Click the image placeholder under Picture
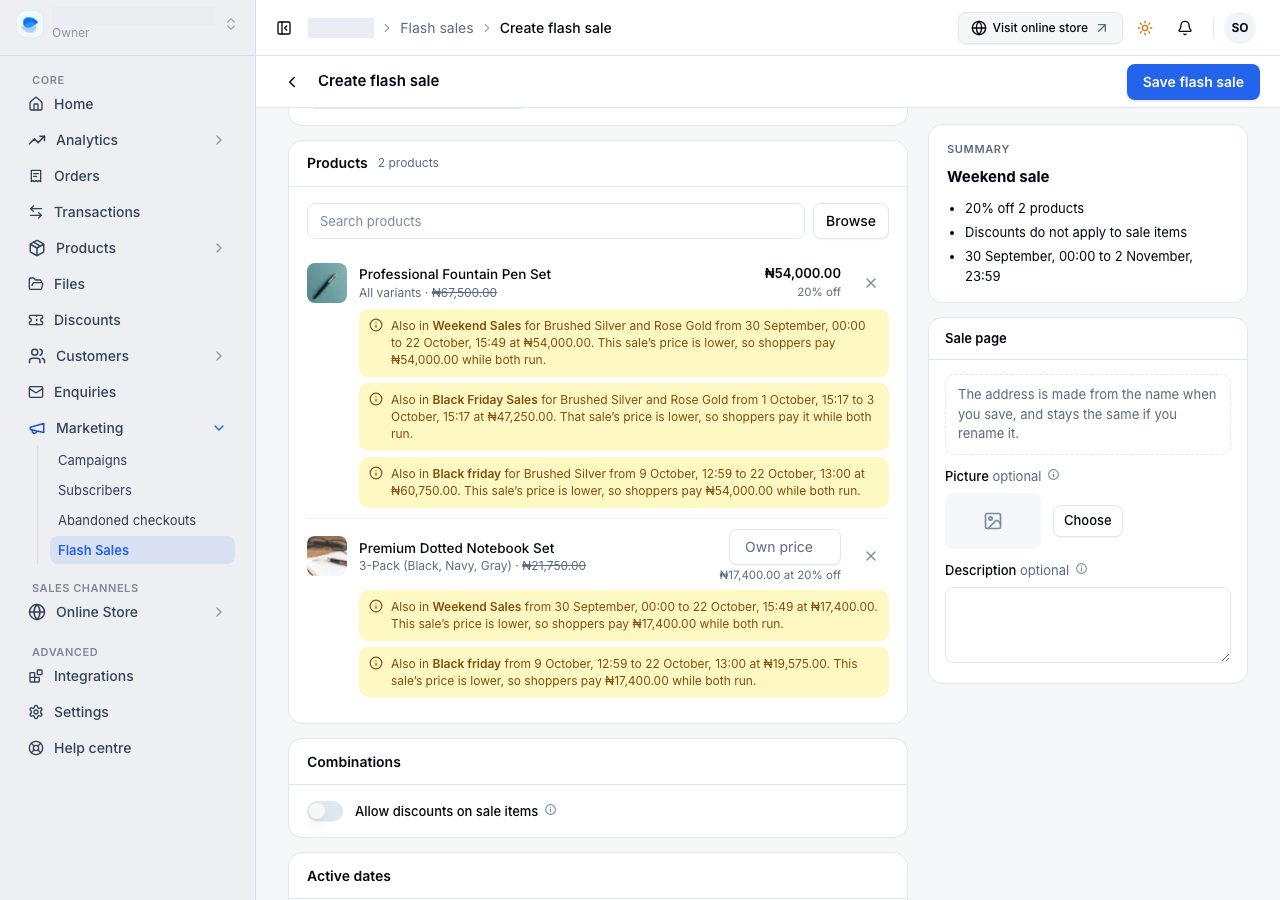 point(993,521)
